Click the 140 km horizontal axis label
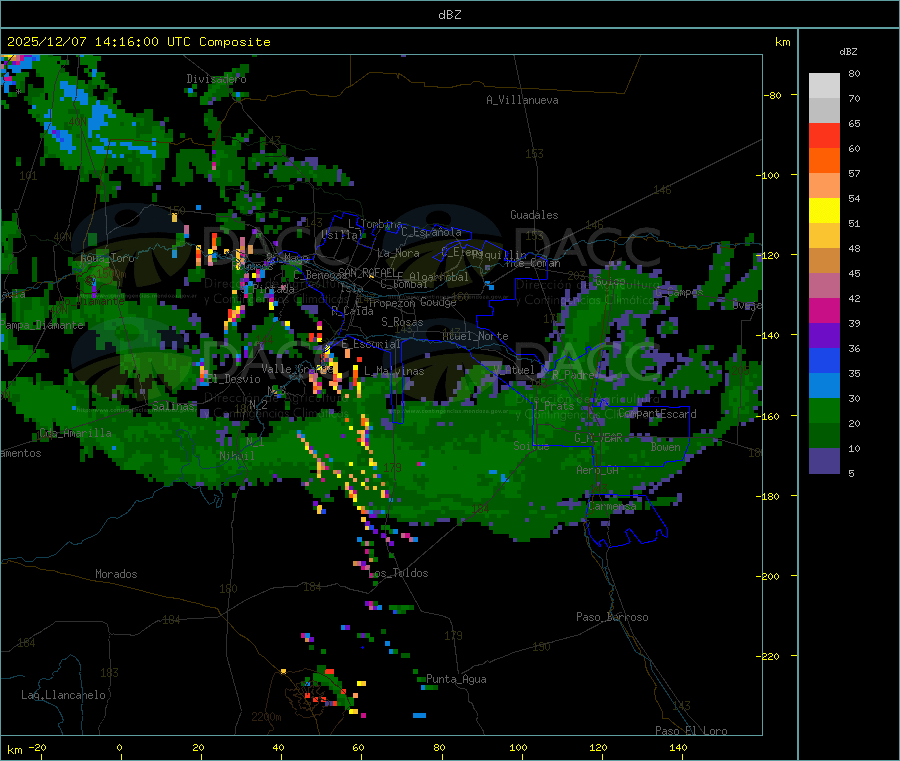The width and height of the screenshot is (900, 761). pyautogui.click(x=678, y=747)
